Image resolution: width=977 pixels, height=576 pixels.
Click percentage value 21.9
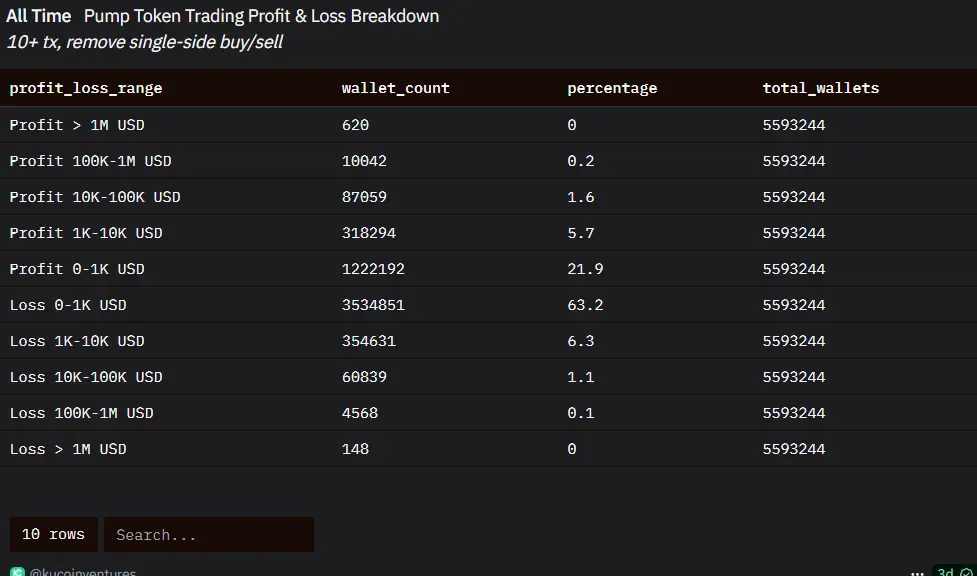585,269
